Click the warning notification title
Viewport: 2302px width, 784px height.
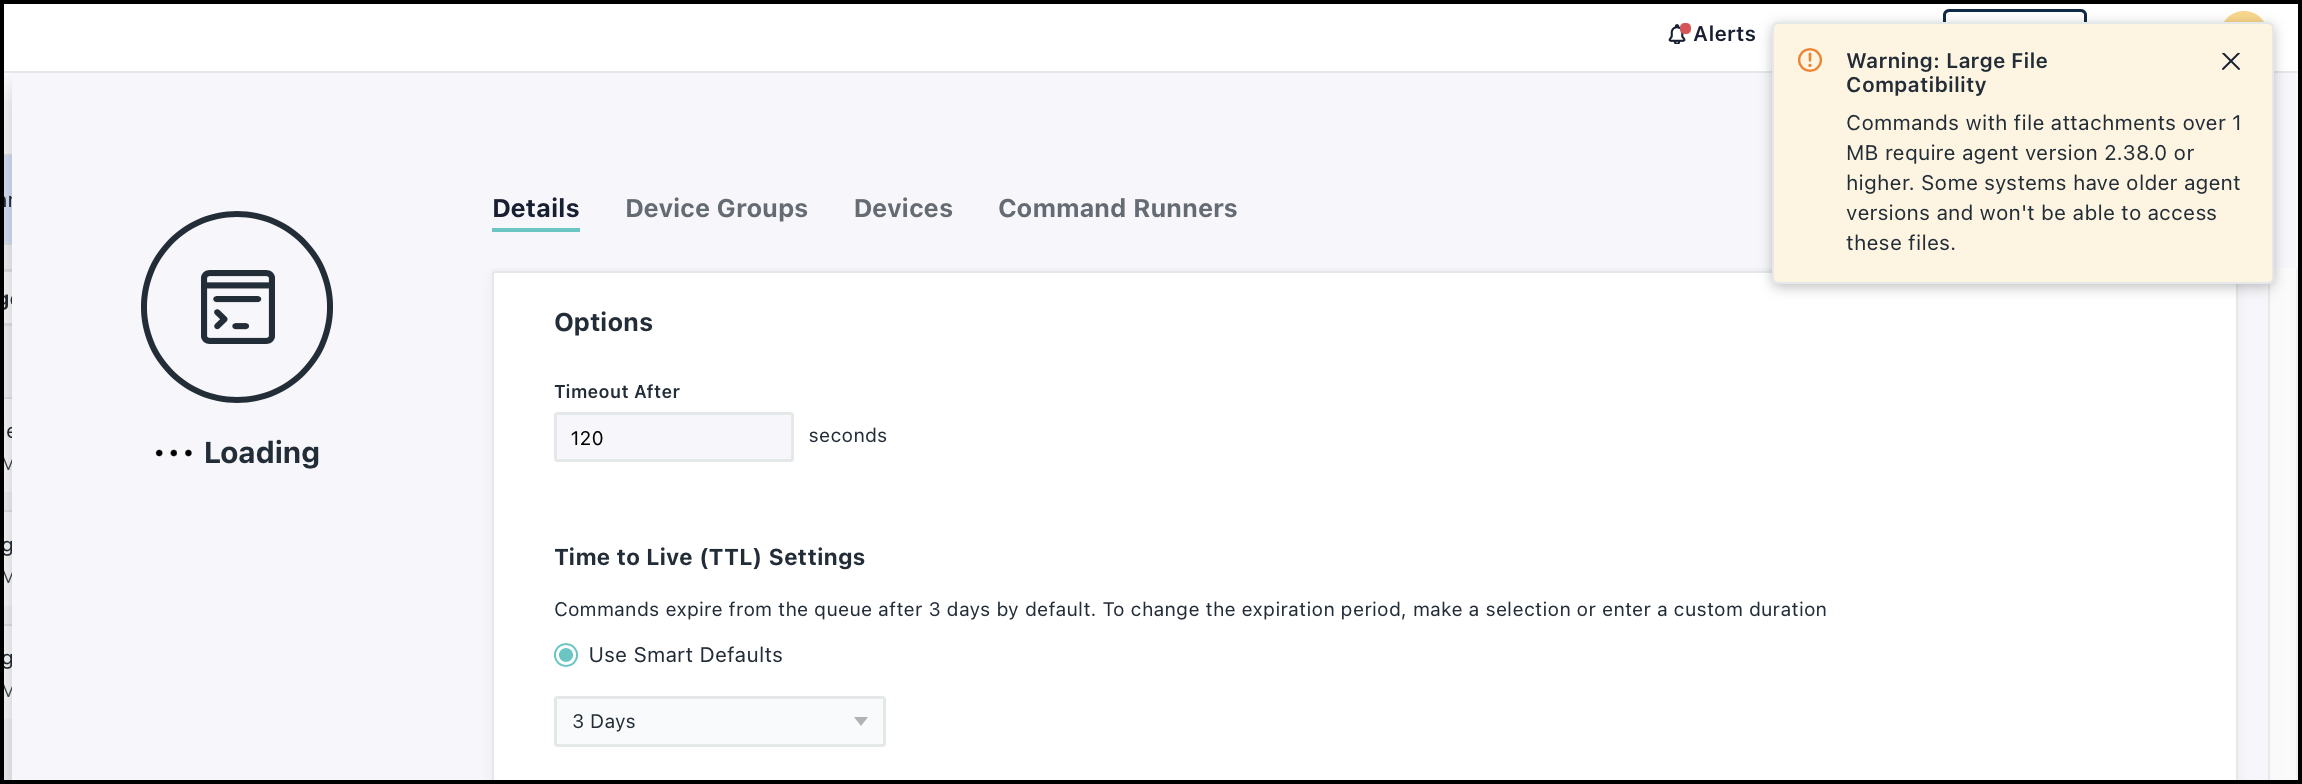(1945, 73)
